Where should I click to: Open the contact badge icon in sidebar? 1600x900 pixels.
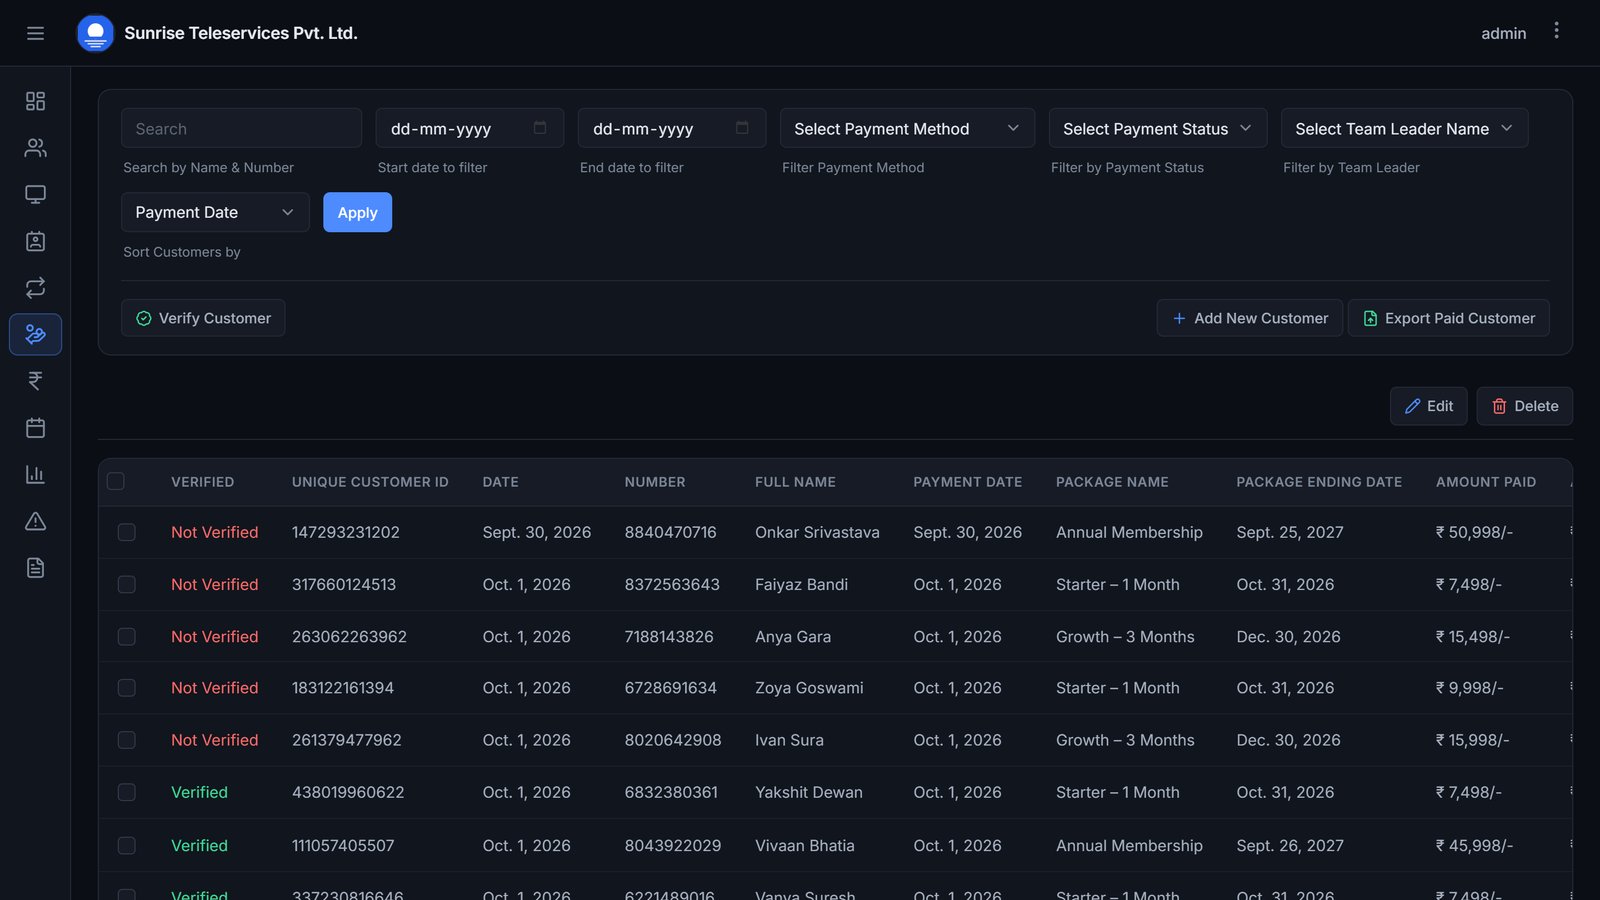point(35,241)
